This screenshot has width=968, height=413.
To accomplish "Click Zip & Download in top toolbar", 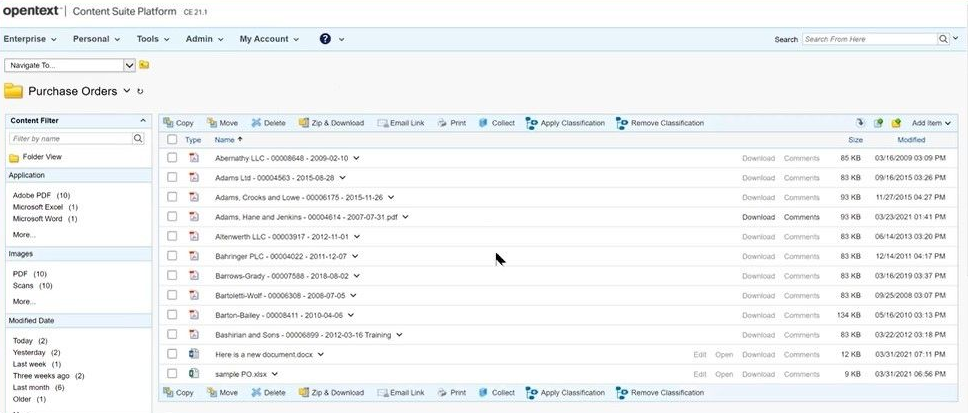I will pos(332,123).
